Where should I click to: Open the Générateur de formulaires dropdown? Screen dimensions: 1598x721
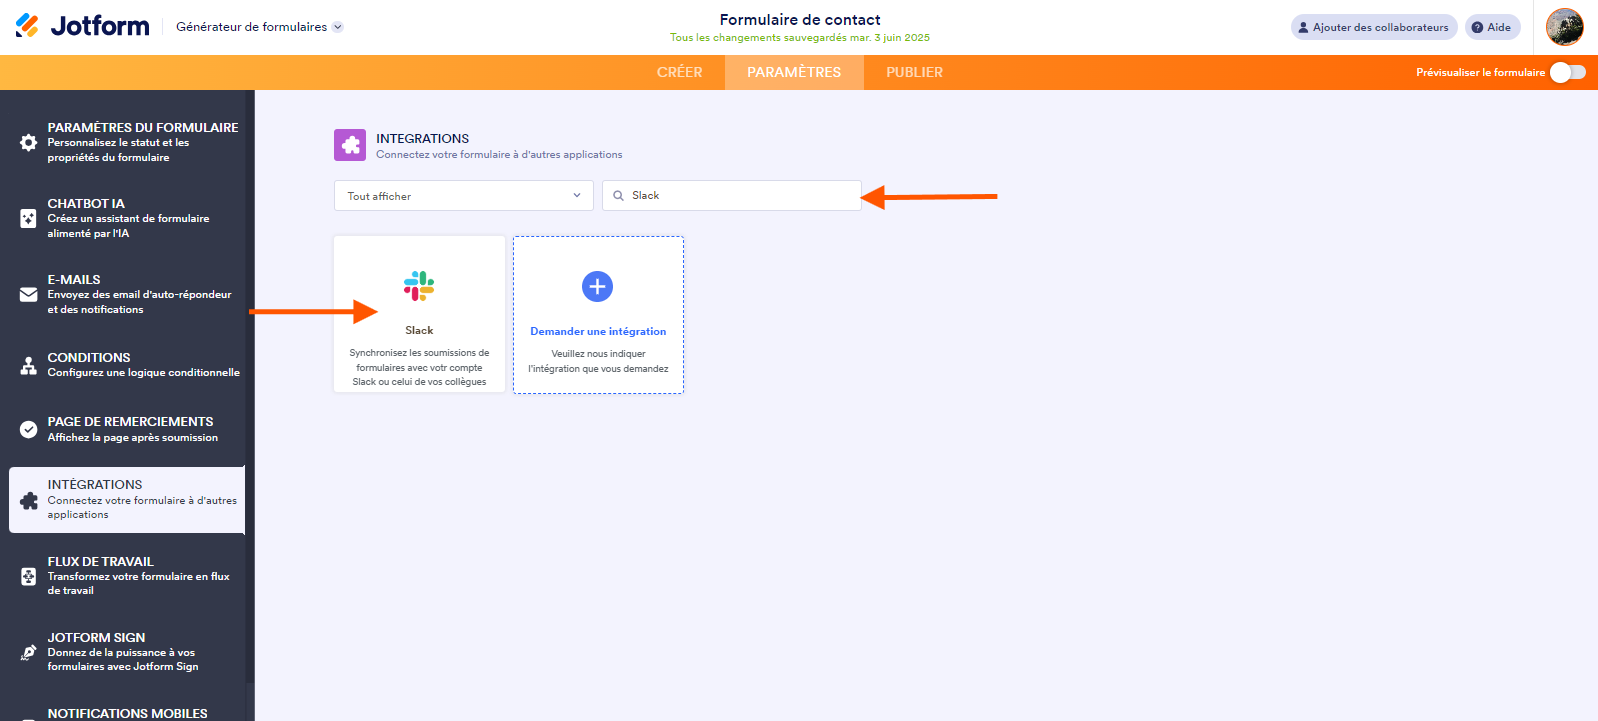point(260,27)
